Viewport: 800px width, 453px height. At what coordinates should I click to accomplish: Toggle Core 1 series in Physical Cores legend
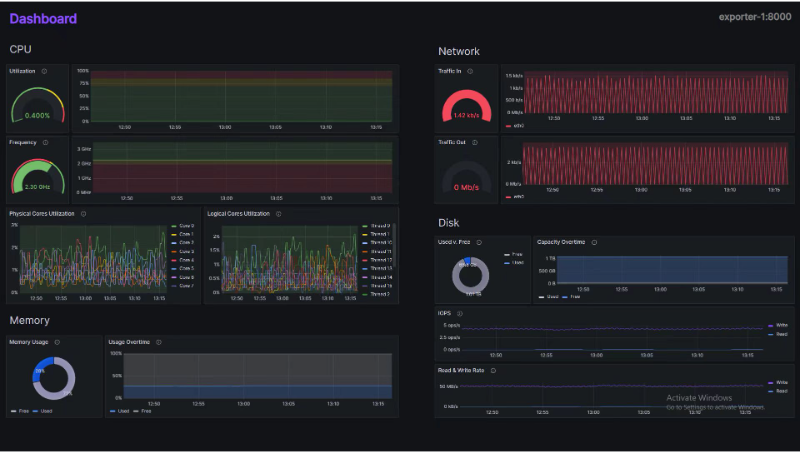(183, 235)
